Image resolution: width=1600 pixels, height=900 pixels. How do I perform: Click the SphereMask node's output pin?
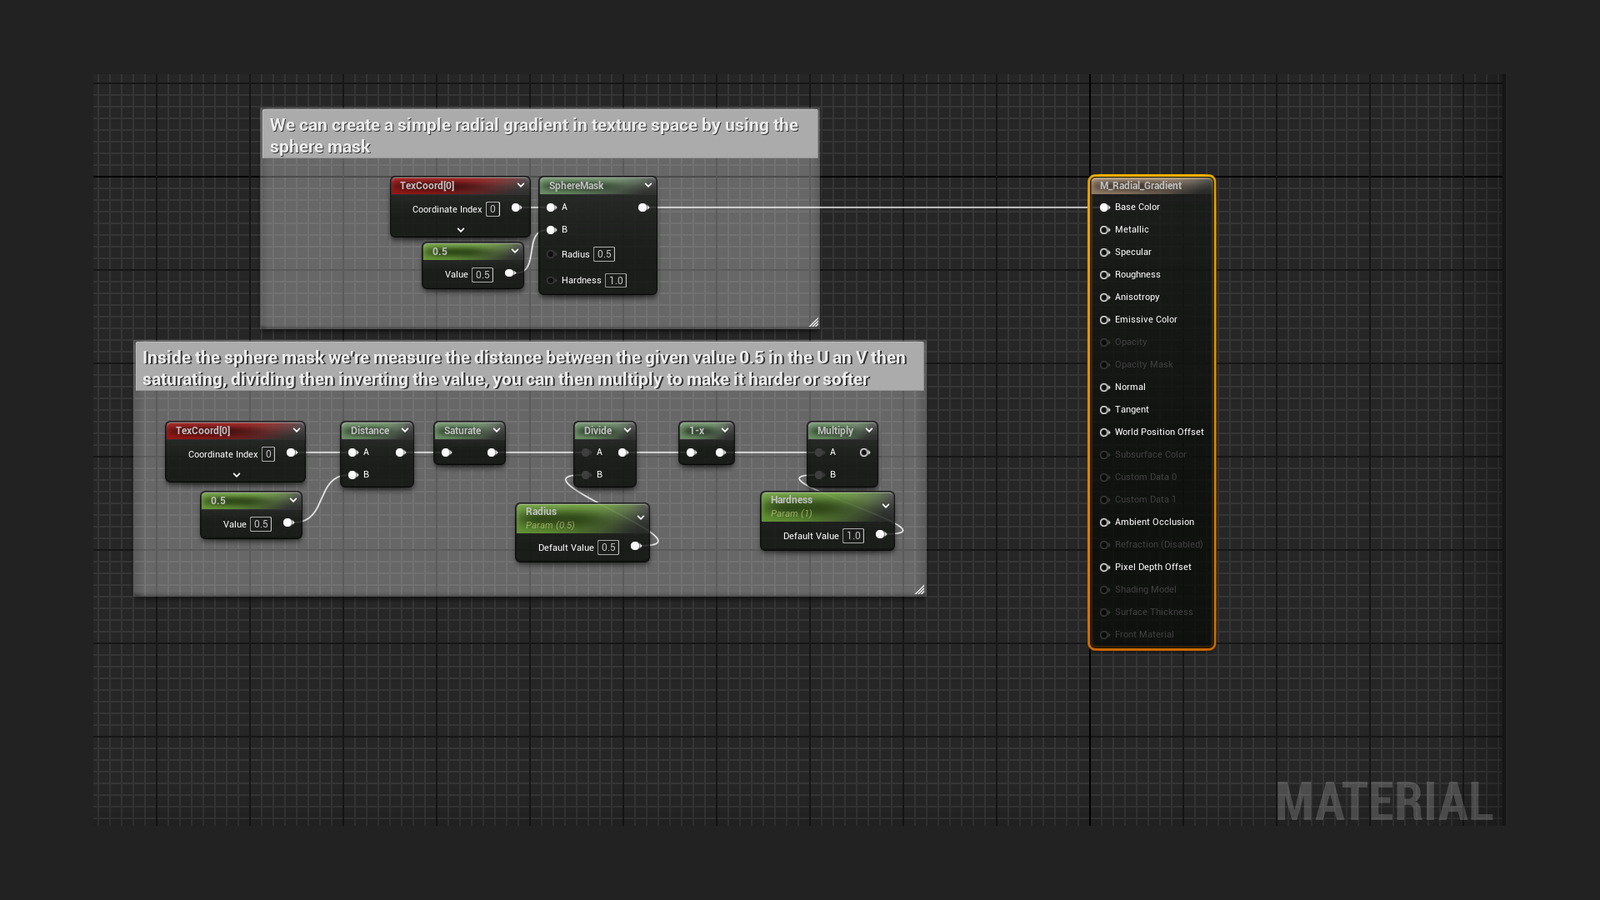(x=643, y=208)
